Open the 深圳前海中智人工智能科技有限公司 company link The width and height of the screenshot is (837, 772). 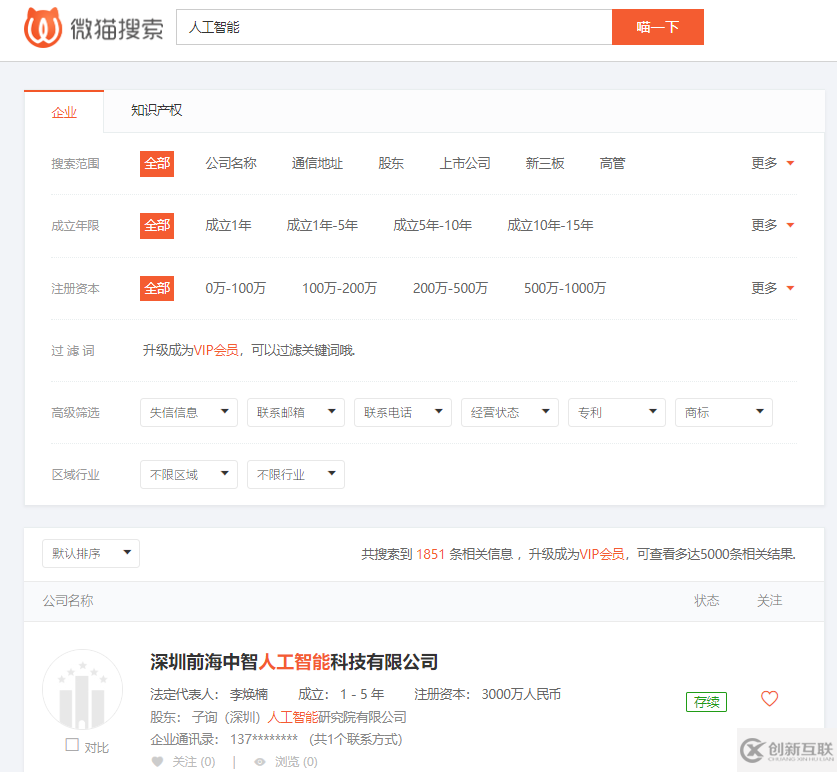[x=294, y=662]
